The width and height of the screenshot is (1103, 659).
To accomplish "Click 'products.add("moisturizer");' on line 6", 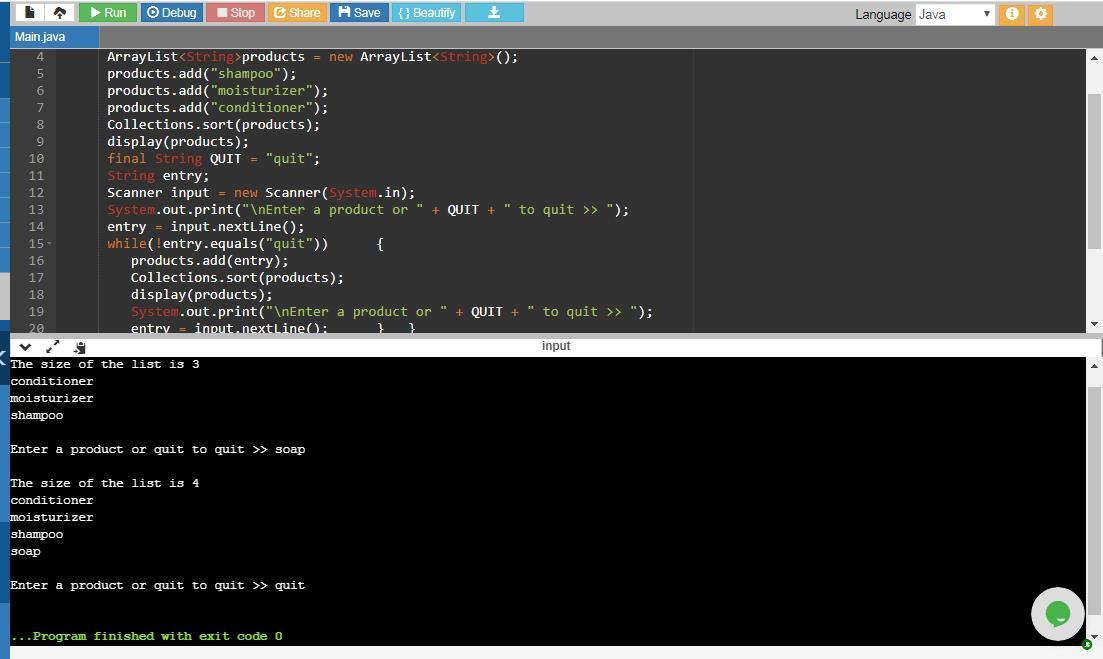I will pyautogui.click(x=217, y=91).
